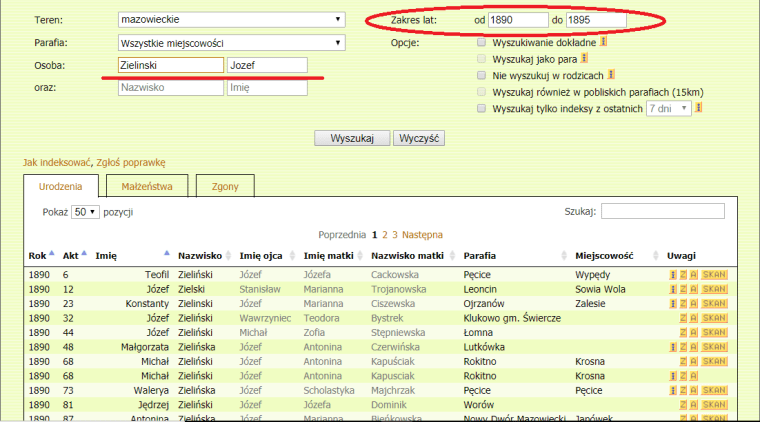Expand Parafia dropdown Wszystkie miejscowości
760x422 pixels.
pyautogui.click(x=229, y=43)
